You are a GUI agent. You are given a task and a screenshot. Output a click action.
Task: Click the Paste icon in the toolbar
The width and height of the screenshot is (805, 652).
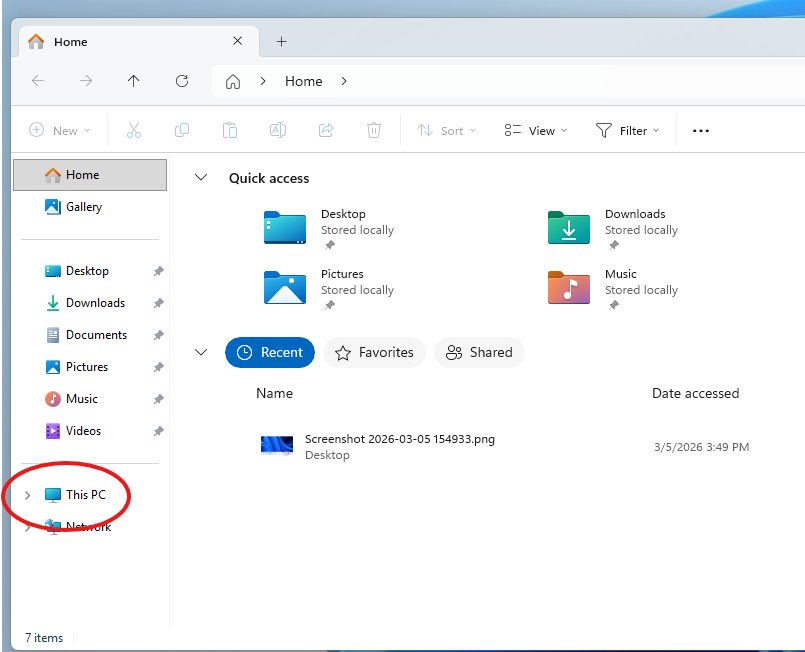tap(229, 130)
